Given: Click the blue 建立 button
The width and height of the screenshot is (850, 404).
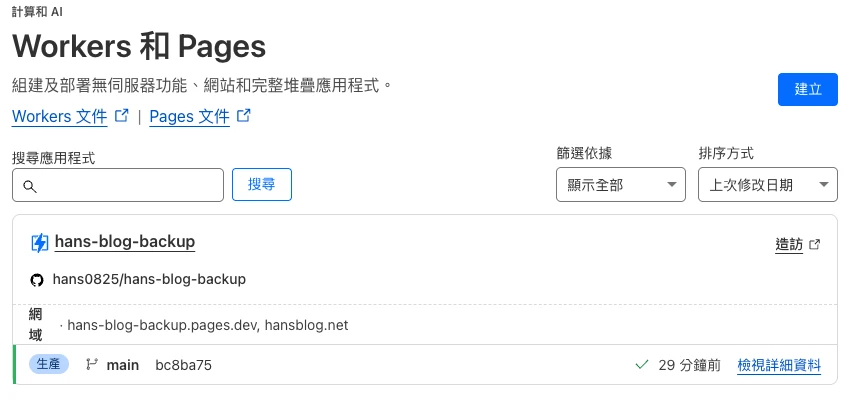Looking at the screenshot, I should tap(808, 89).
